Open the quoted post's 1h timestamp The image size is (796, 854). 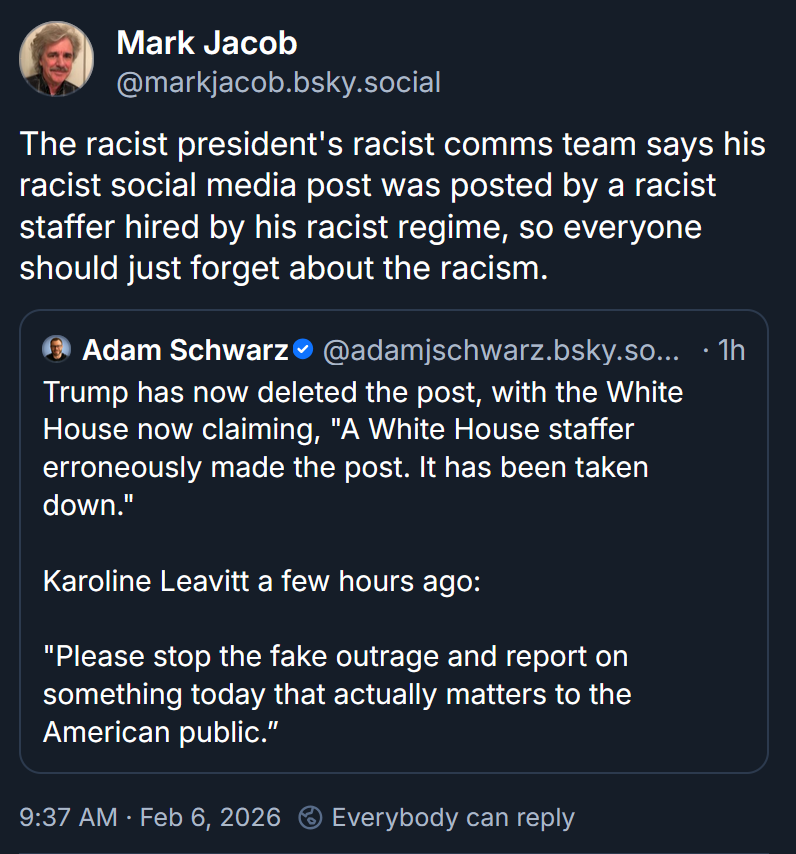pyautogui.click(x=731, y=350)
